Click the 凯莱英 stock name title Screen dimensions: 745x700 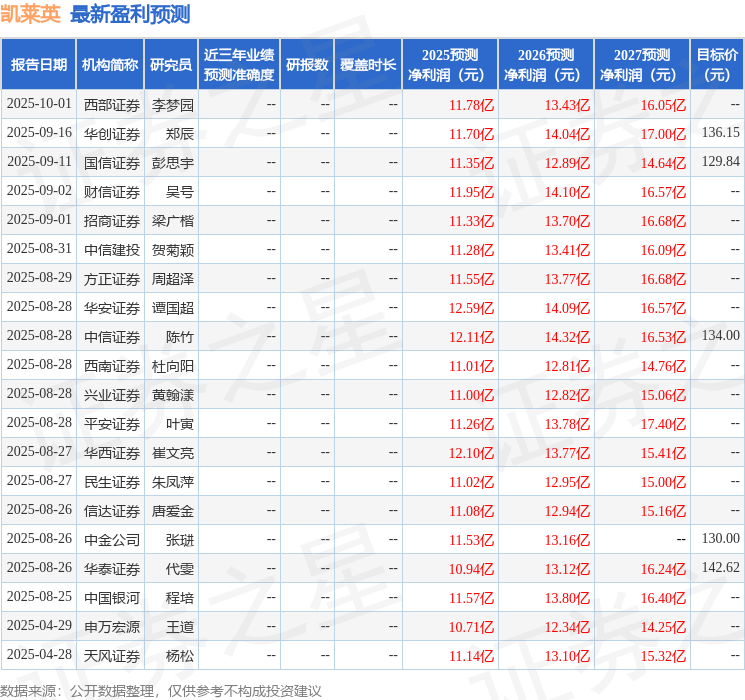pos(30,14)
